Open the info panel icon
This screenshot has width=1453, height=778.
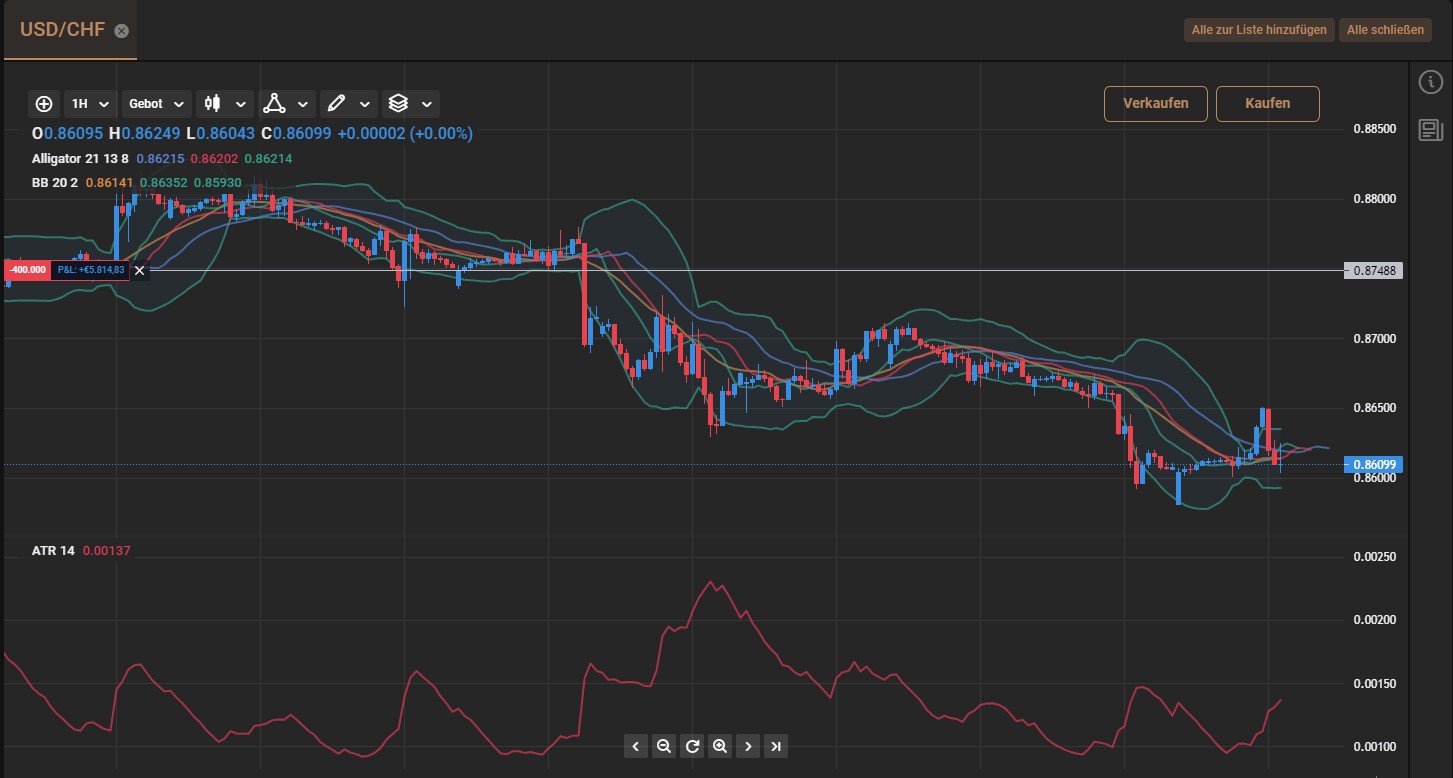[1431, 82]
